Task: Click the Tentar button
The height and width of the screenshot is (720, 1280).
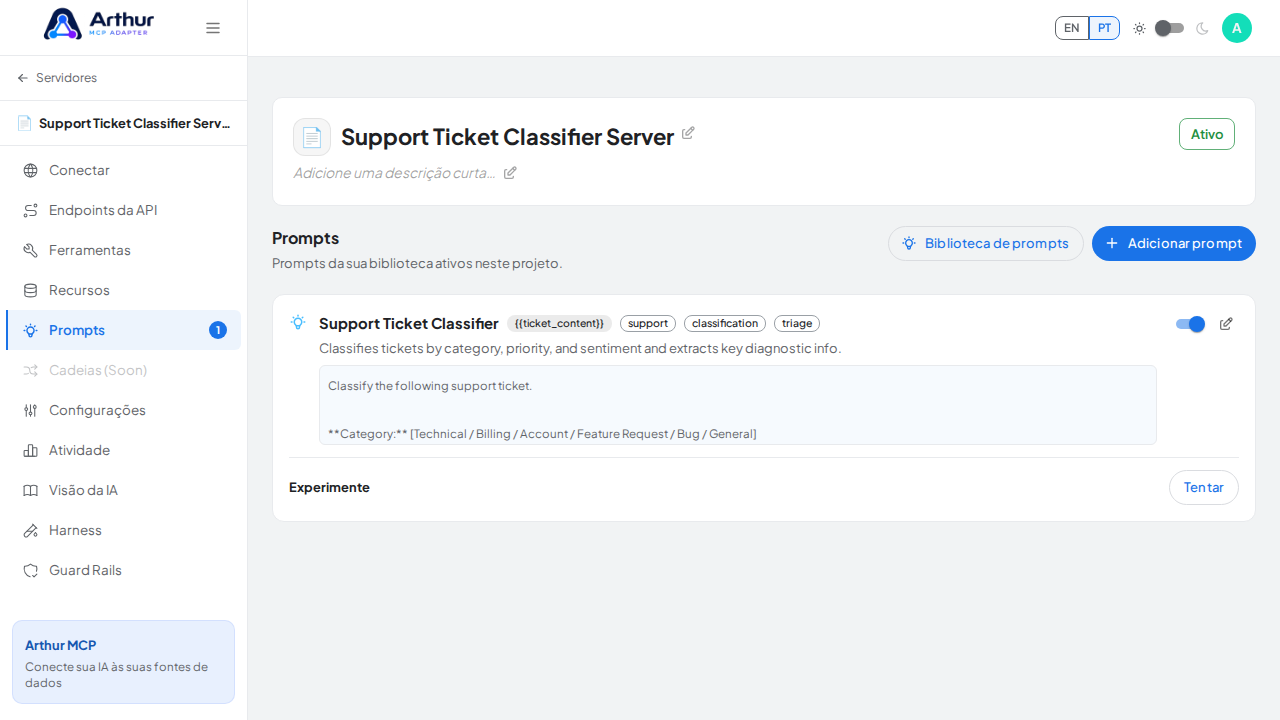Action: (x=1204, y=488)
